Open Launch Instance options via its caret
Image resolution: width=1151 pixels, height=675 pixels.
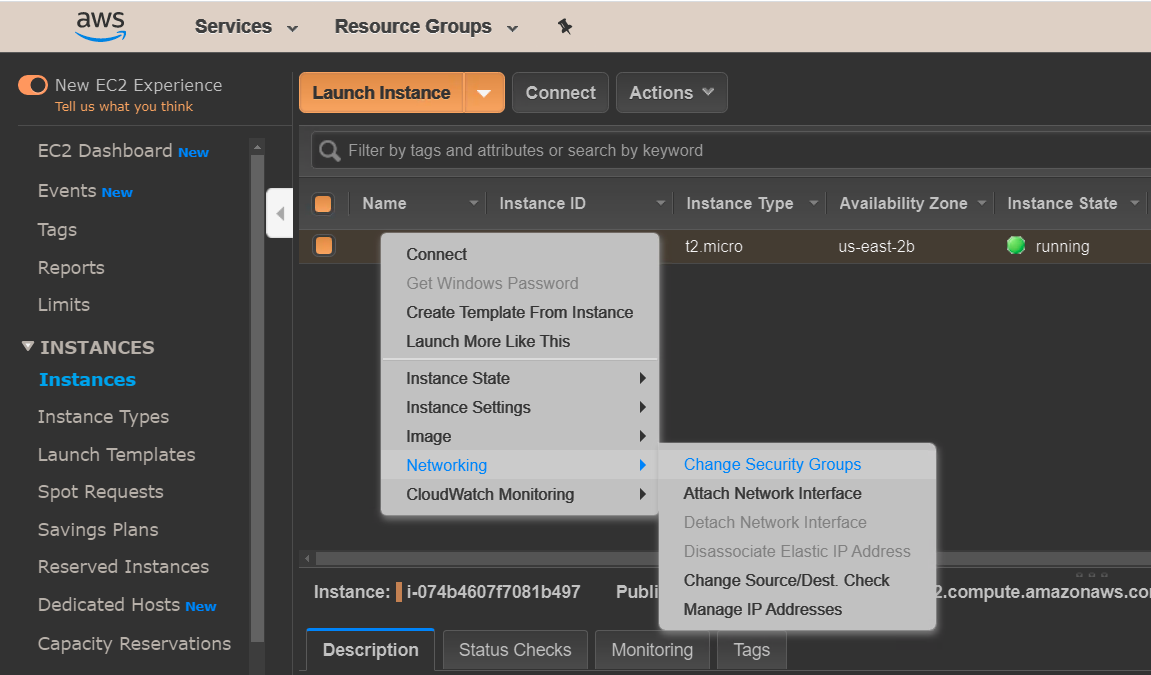coord(485,92)
